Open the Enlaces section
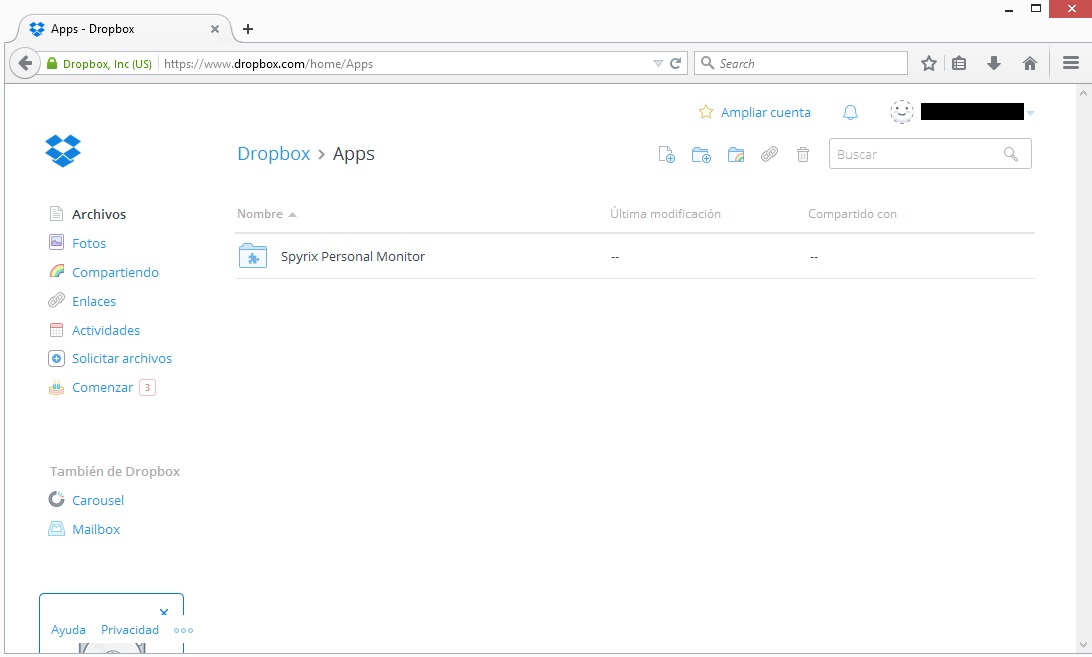The height and width of the screenshot is (657, 1092). 94,301
